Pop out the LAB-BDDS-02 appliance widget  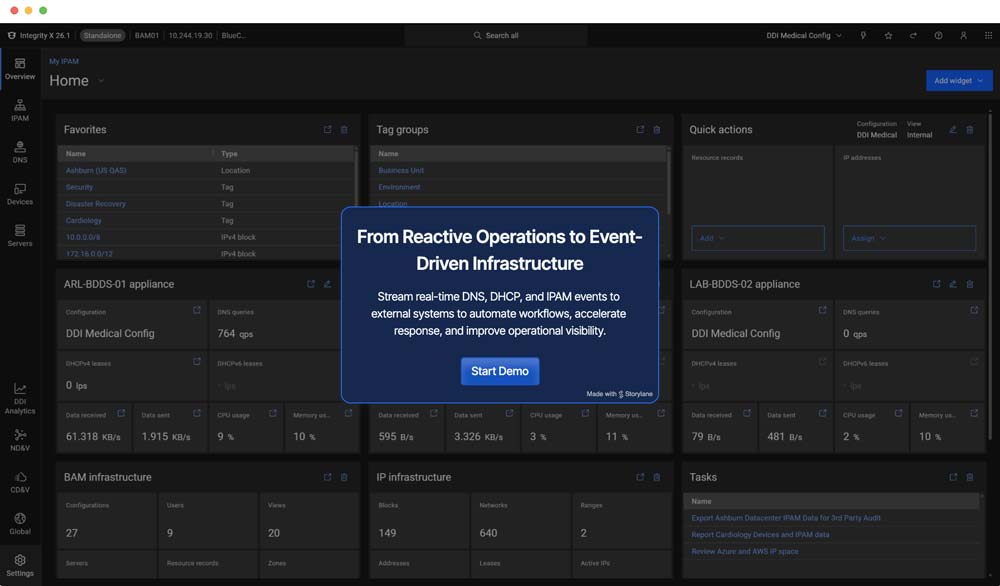(936, 284)
